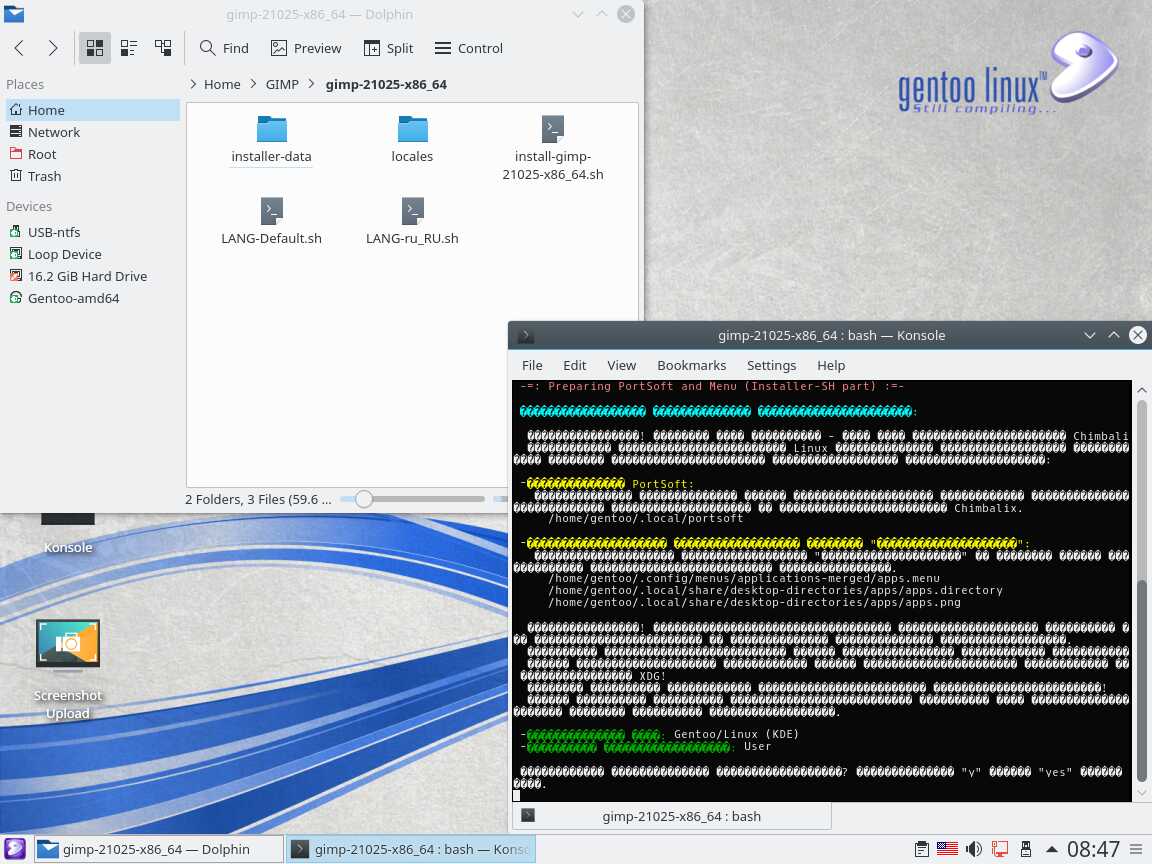Viewport: 1152px width, 864px height.
Task: Click the Konsole desktop icon label
Action: pyautogui.click(x=68, y=547)
